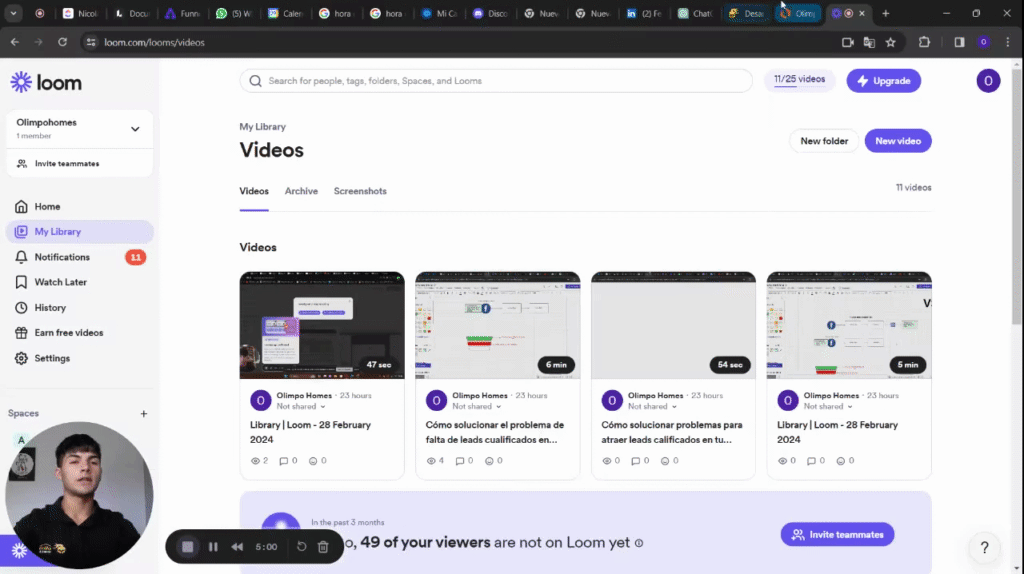Switch to the Archive tab
Screen dimensions: 1024x574
(x=301, y=191)
